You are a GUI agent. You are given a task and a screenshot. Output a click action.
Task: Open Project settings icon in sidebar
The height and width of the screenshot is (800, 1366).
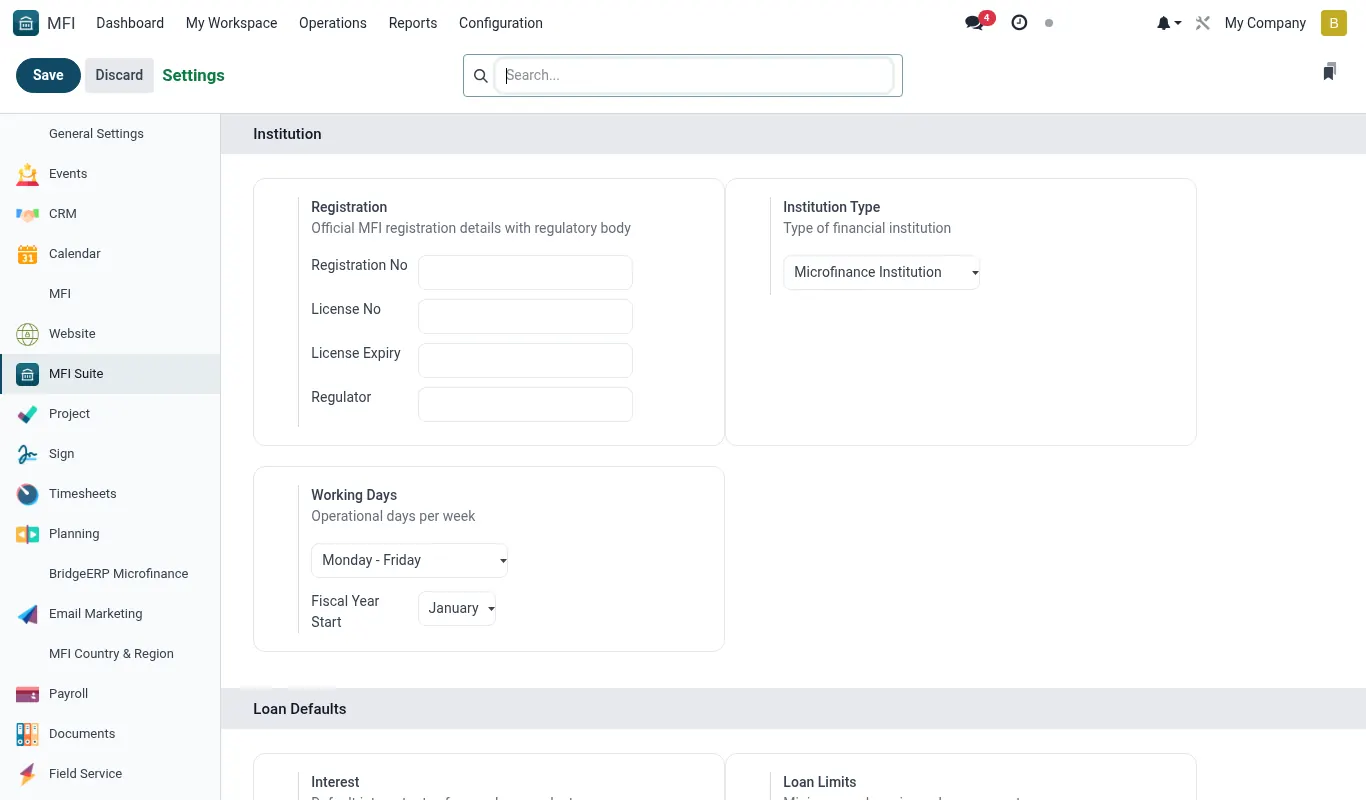click(x=28, y=414)
